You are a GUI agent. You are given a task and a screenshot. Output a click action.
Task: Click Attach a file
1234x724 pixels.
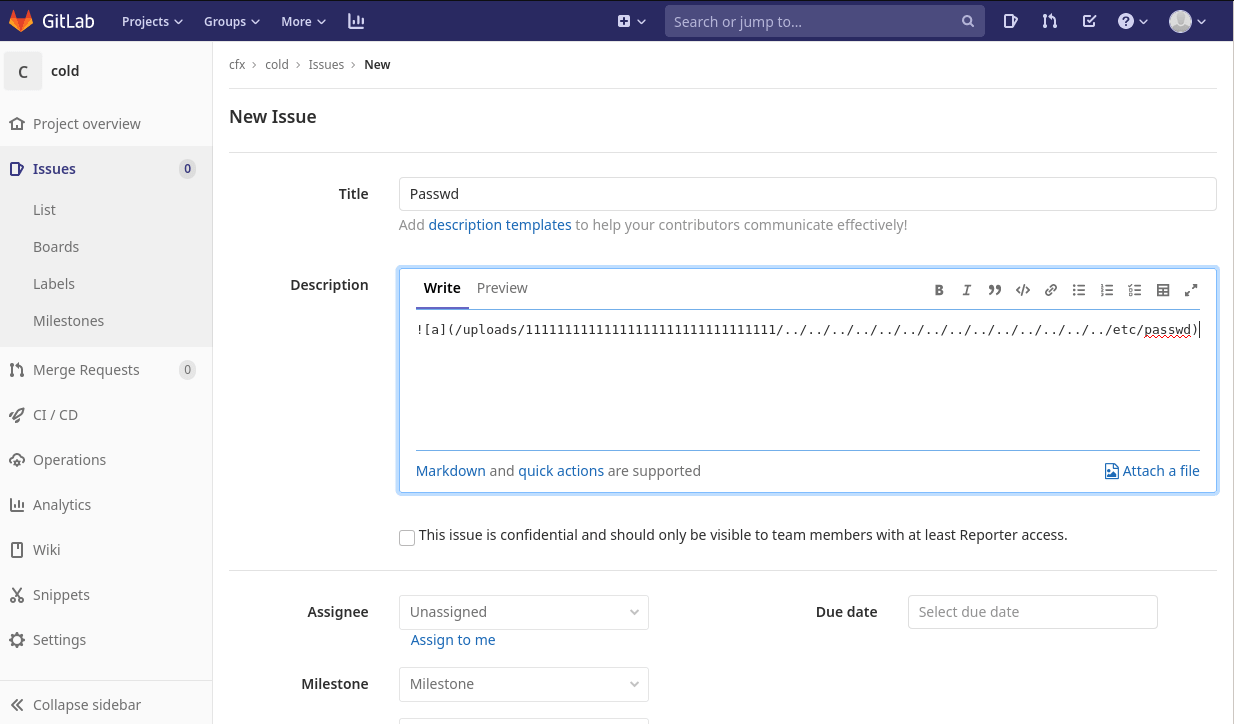(1151, 471)
